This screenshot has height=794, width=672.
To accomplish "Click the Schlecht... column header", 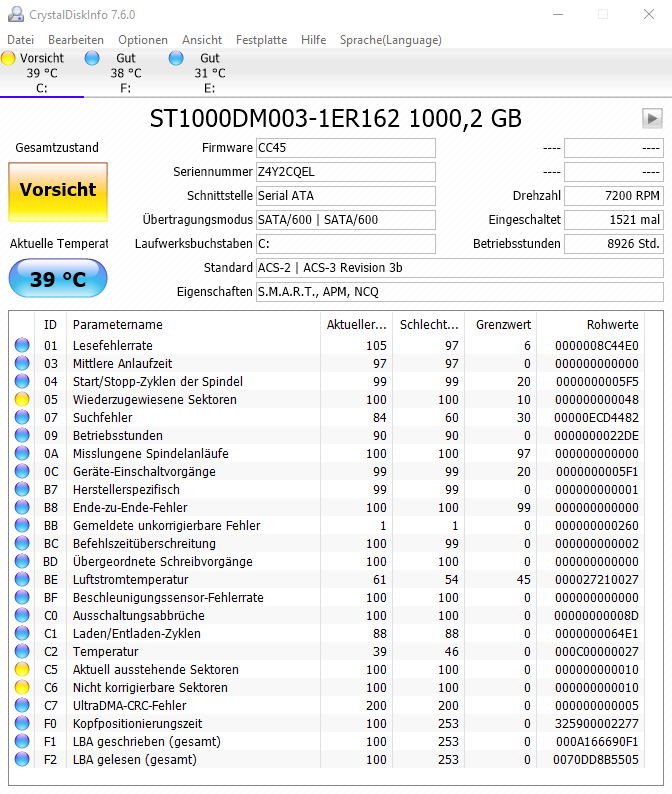I will tap(429, 325).
